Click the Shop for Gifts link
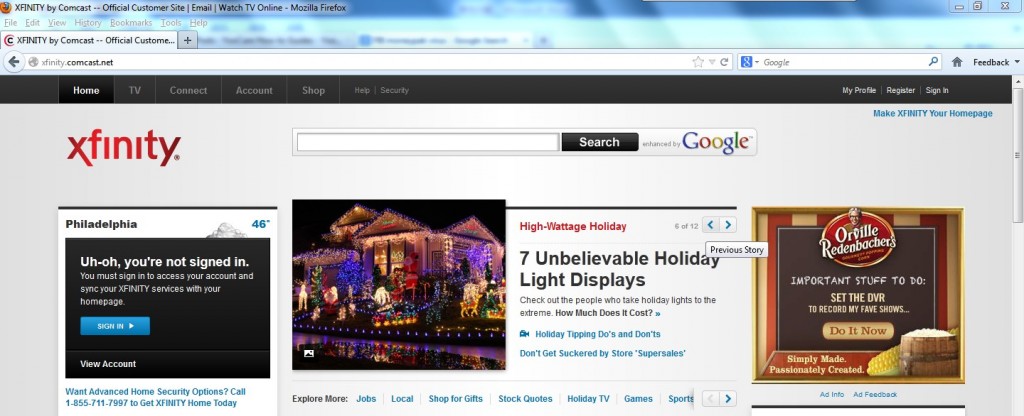This screenshot has width=1024, height=416. 456,398
